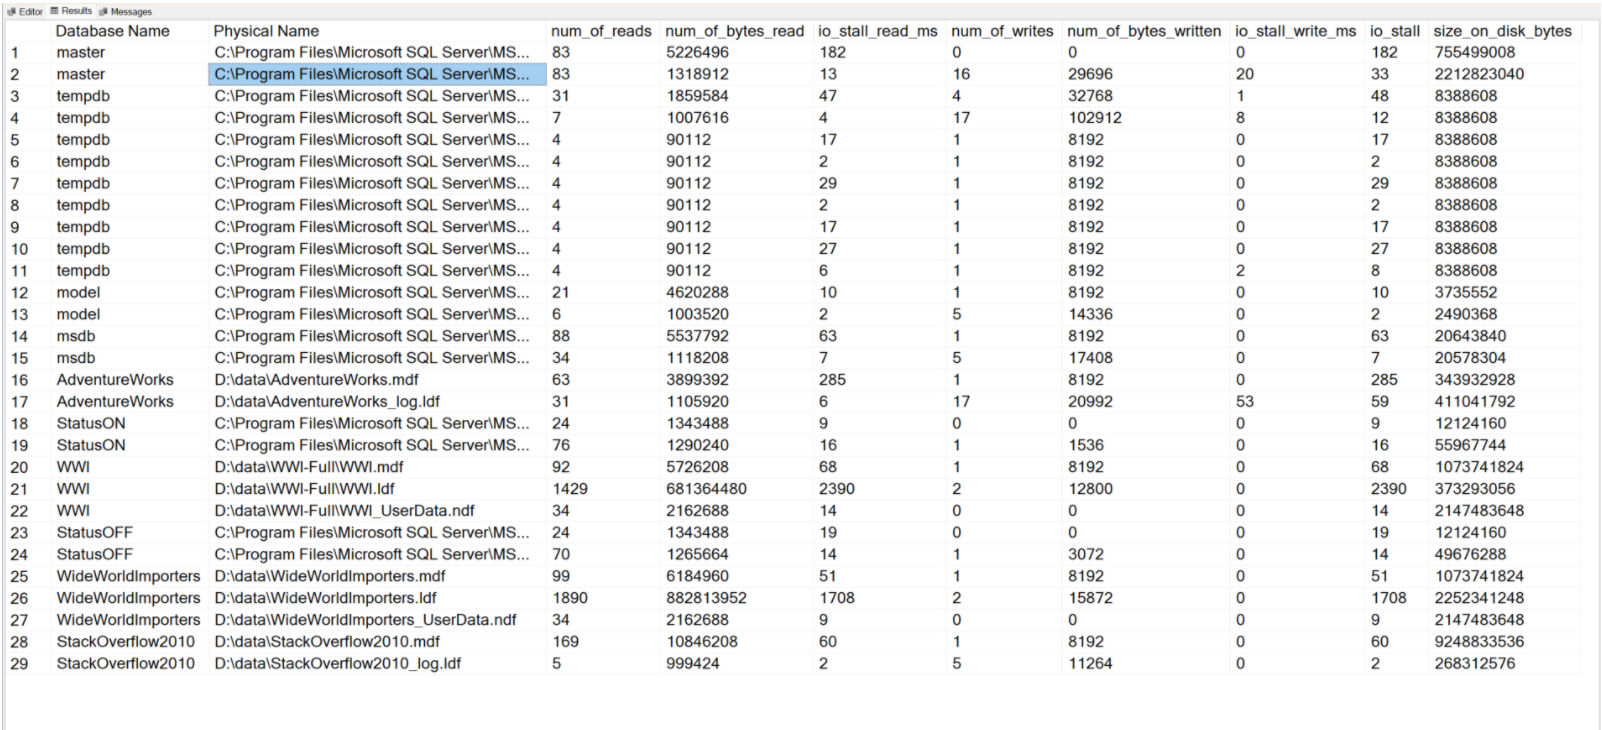The image size is (1602, 730).
Task: Click the size on disk value 755499008
Action: tap(1475, 52)
